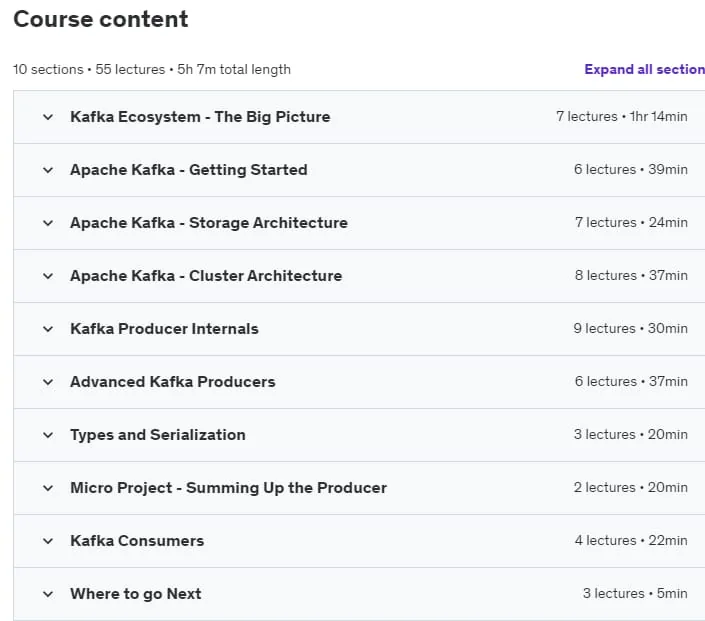Expand the Apache Kafka - Cluster Architecture chevron
Screen dimensions: 705x621
(48, 276)
